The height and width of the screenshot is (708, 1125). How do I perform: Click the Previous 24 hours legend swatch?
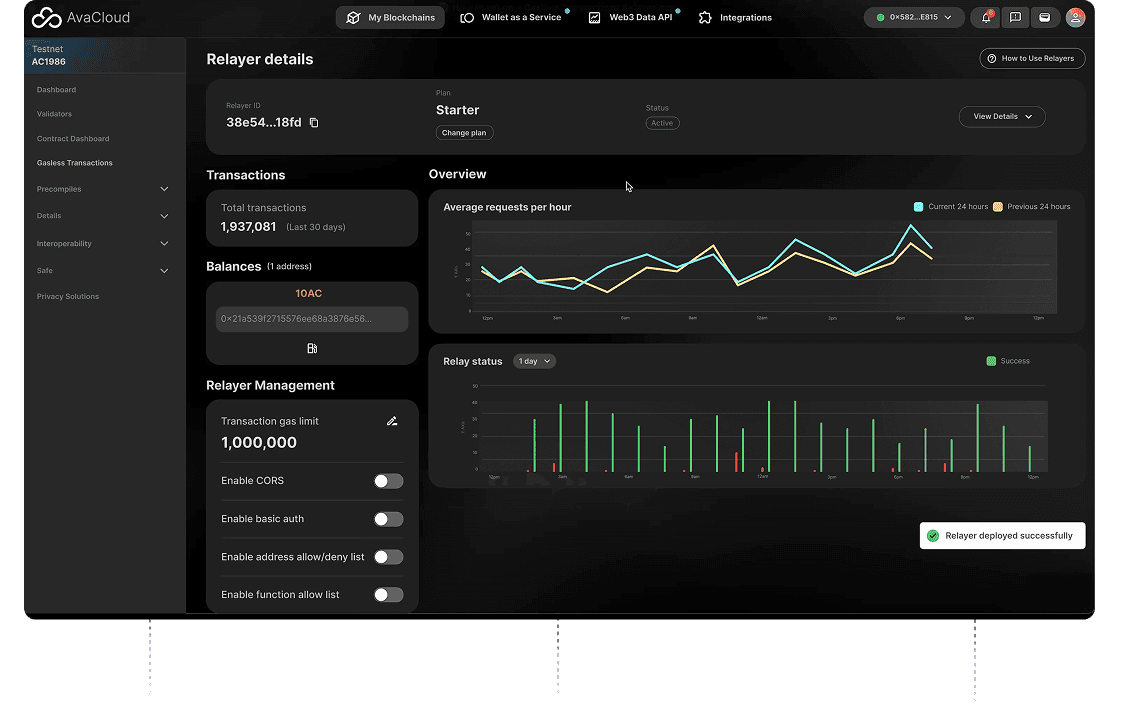point(997,207)
